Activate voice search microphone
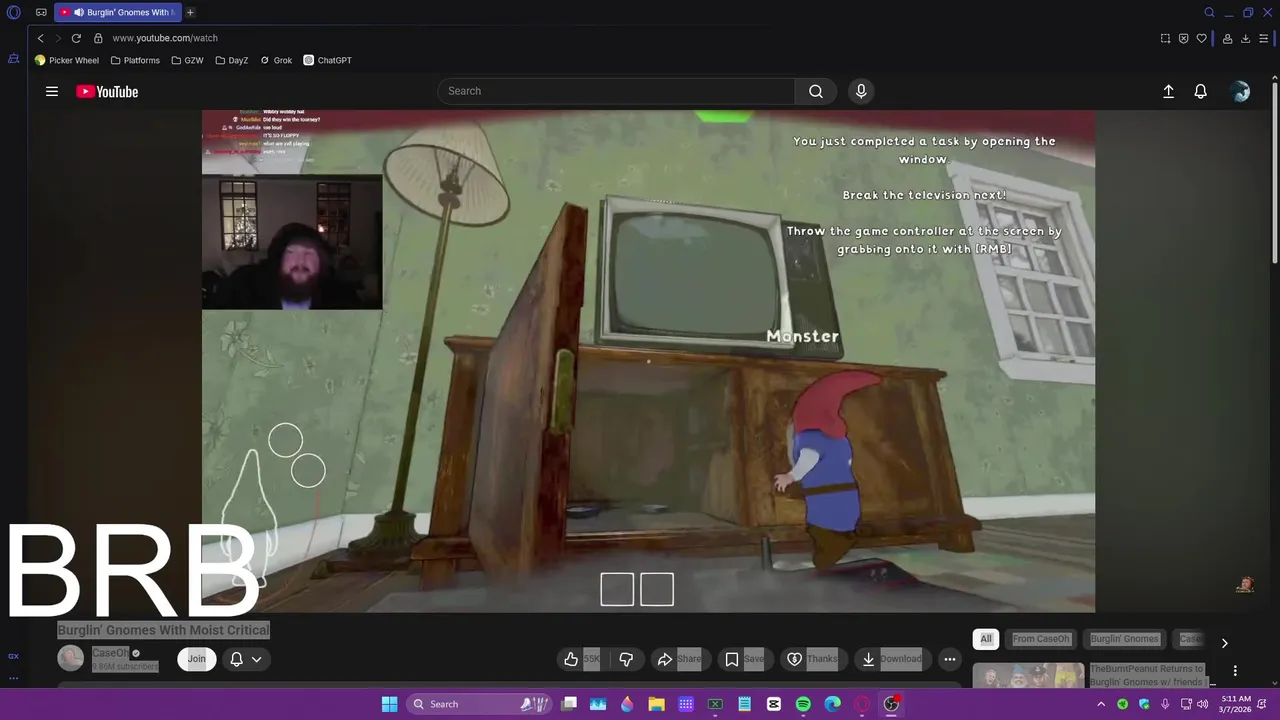 [x=861, y=91]
